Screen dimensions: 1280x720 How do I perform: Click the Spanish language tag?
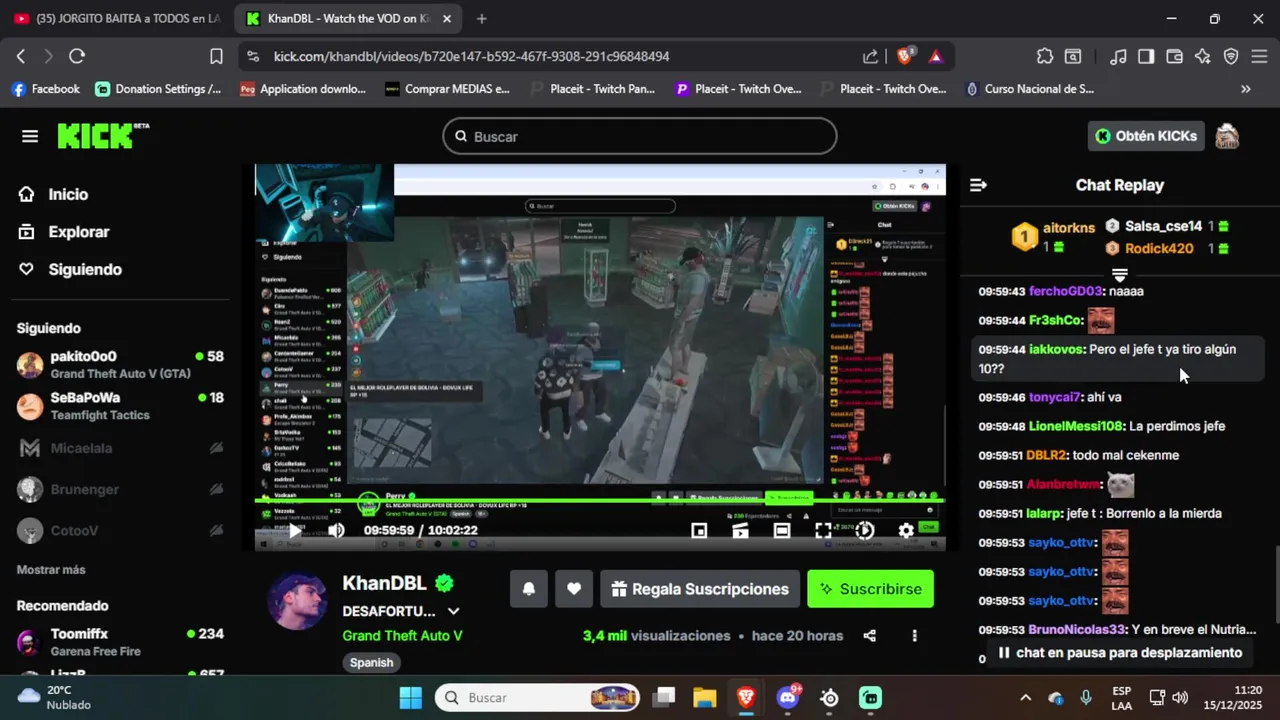(372, 663)
